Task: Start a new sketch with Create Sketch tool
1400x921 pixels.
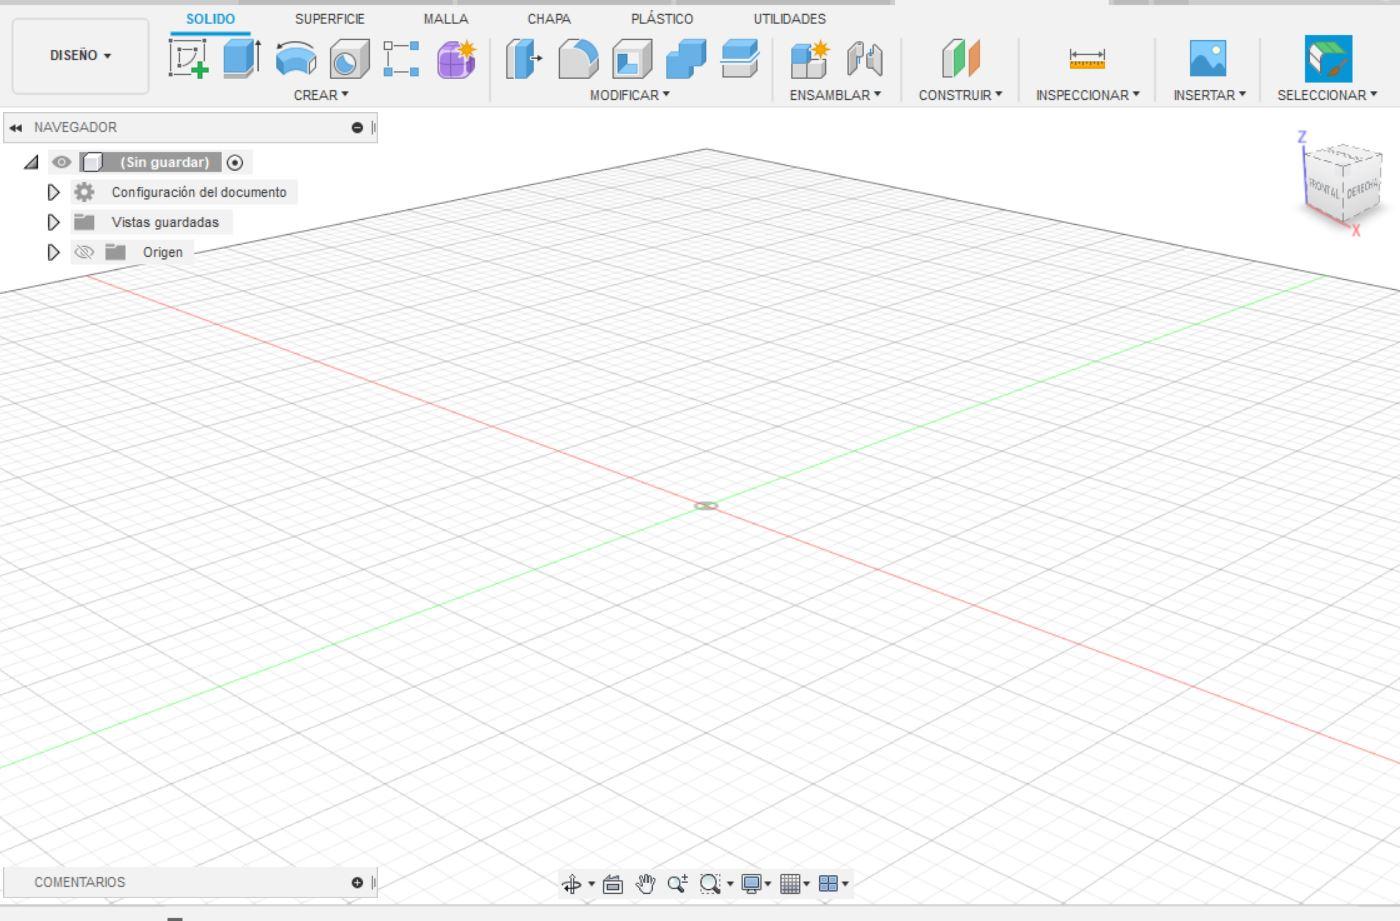Action: coord(189,58)
